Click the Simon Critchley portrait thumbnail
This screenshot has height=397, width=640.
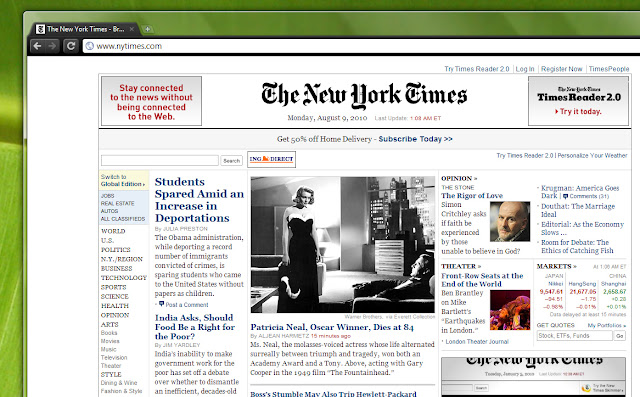[510, 222]
